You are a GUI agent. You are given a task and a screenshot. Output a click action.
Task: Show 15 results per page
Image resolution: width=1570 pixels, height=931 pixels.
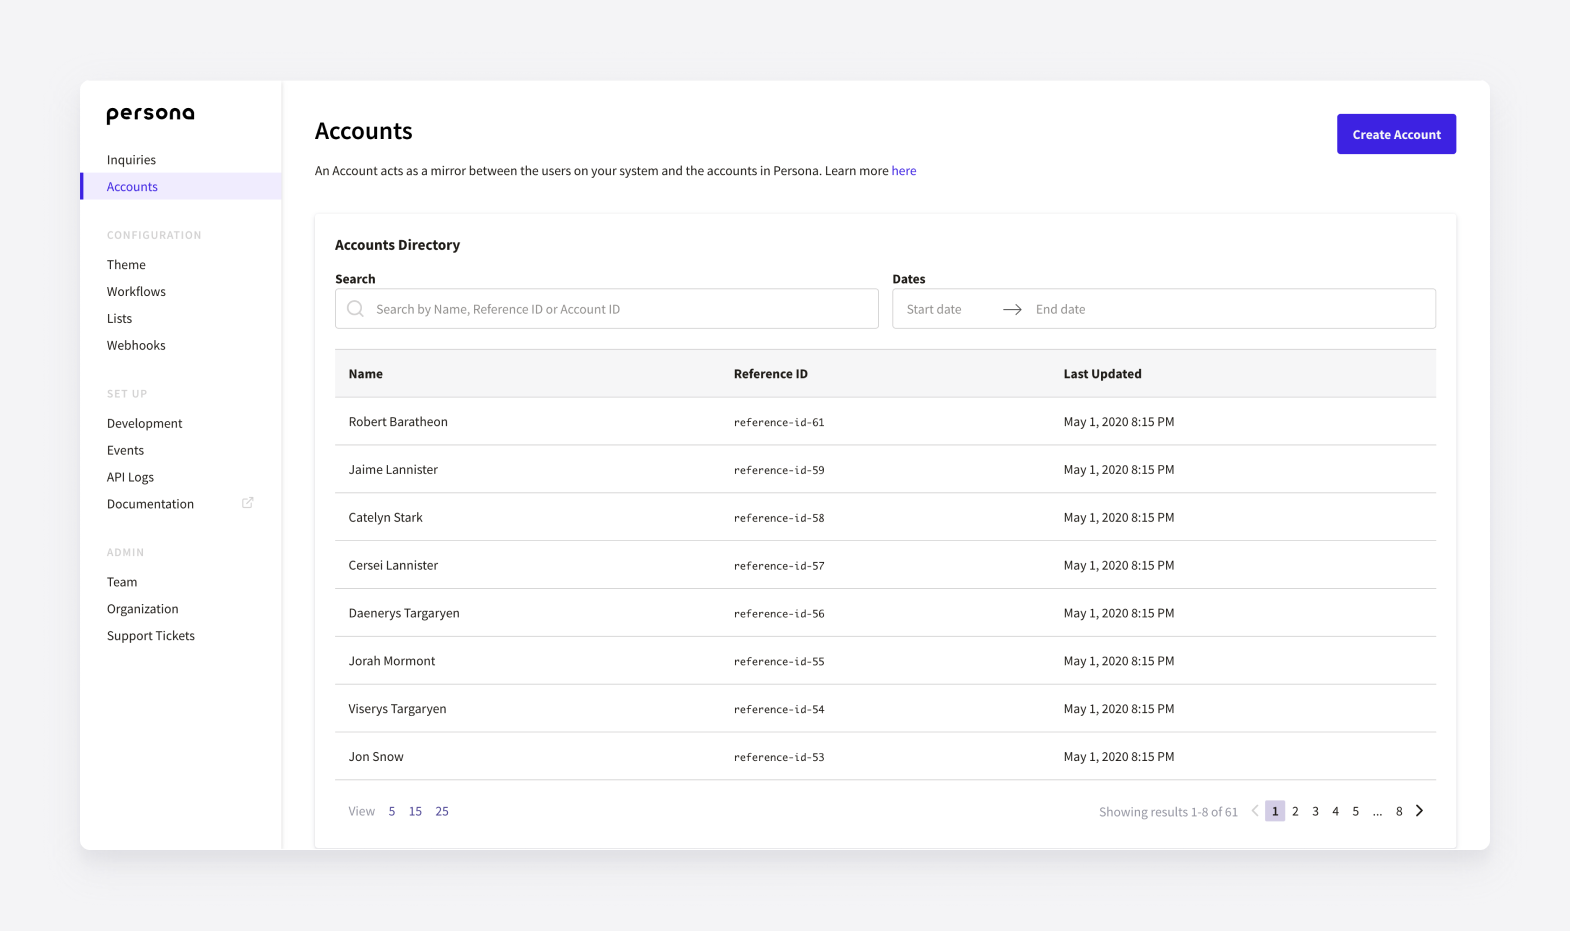[415, 812]
